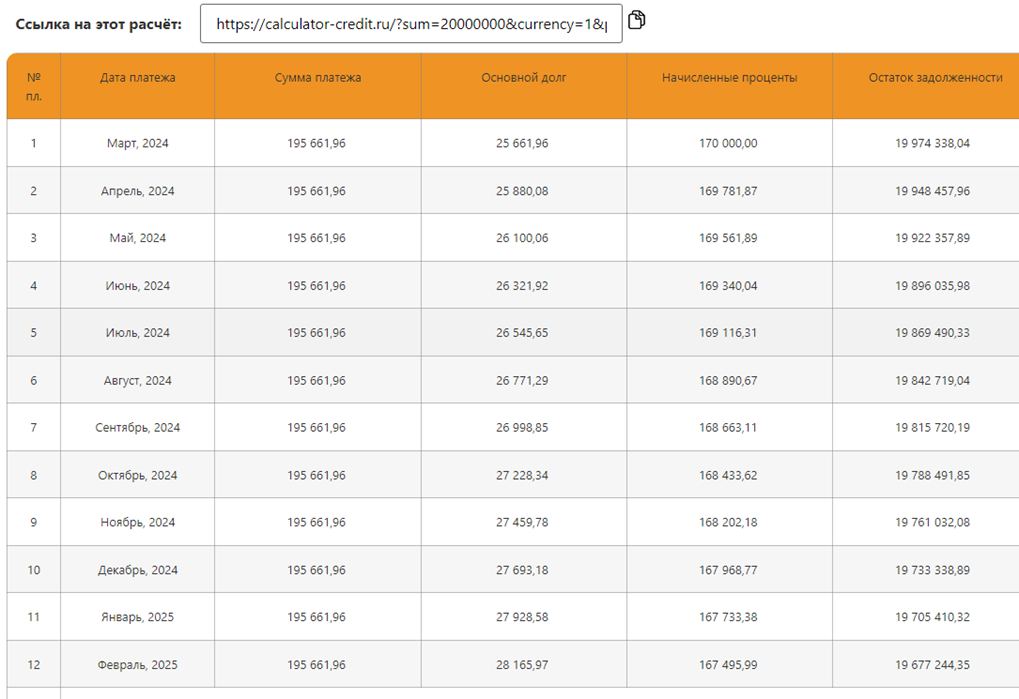
Task: Click the '№ пл.' column header
Action: pyautogui.click(x=34, y=86)
